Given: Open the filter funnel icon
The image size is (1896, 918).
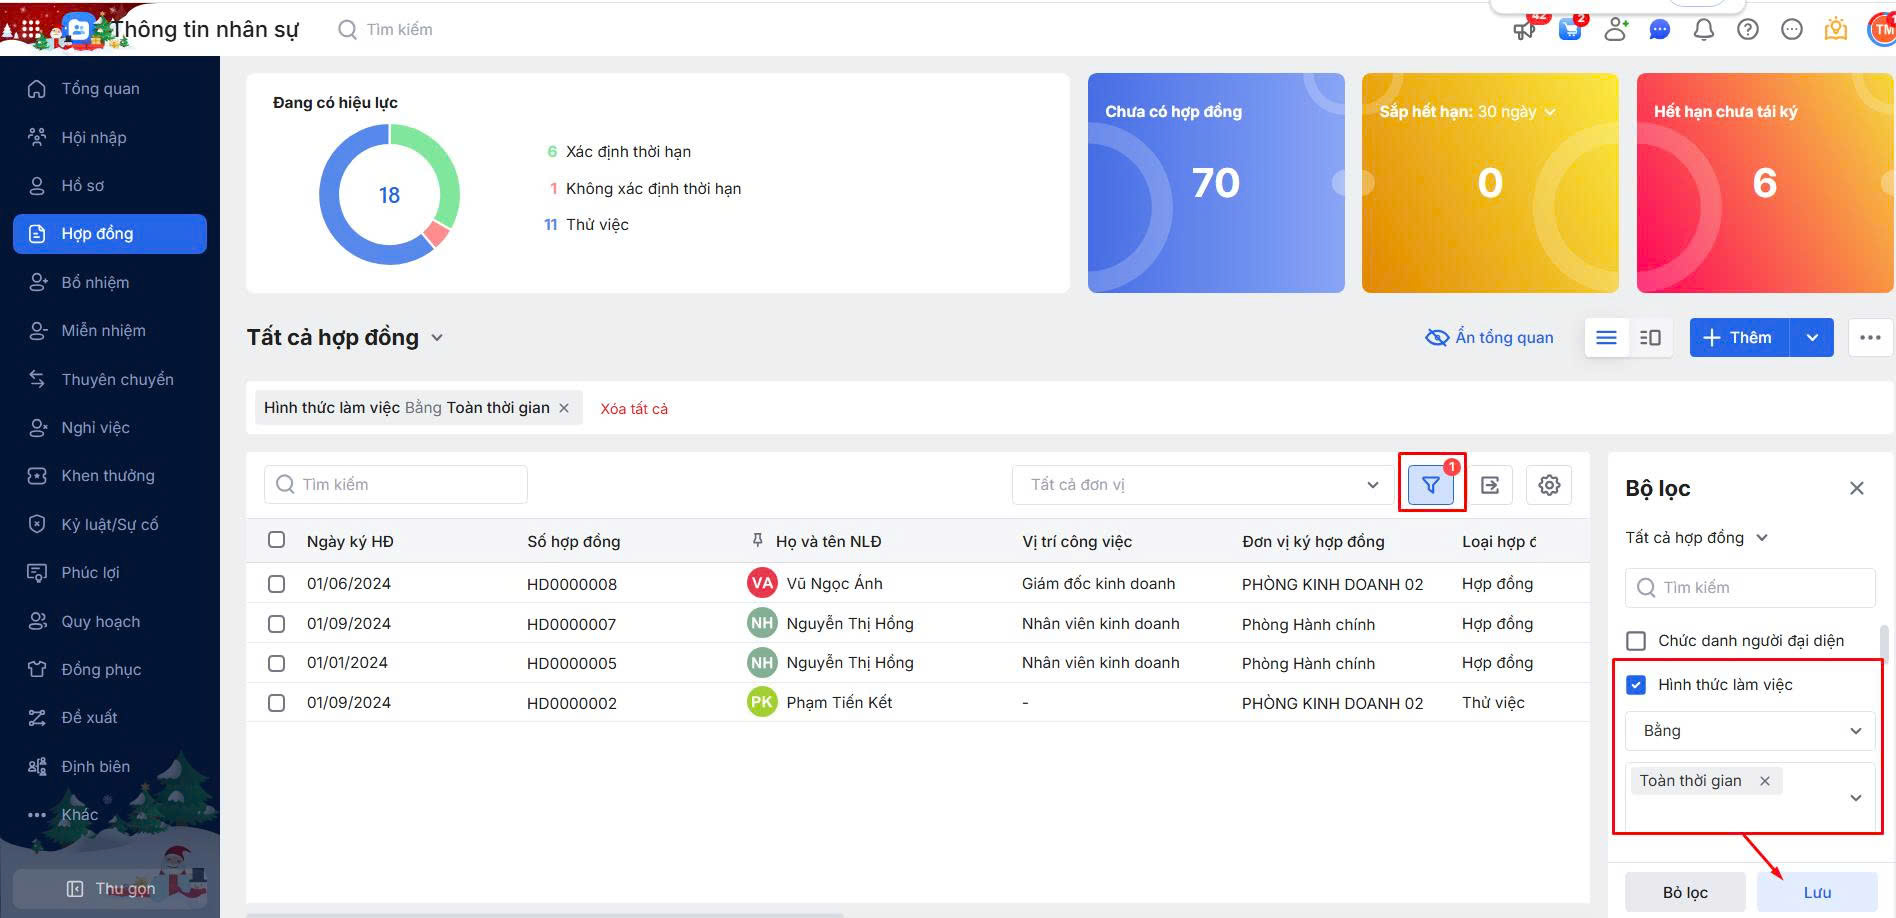Looking at the screenshot, I should click(1431, 485).
